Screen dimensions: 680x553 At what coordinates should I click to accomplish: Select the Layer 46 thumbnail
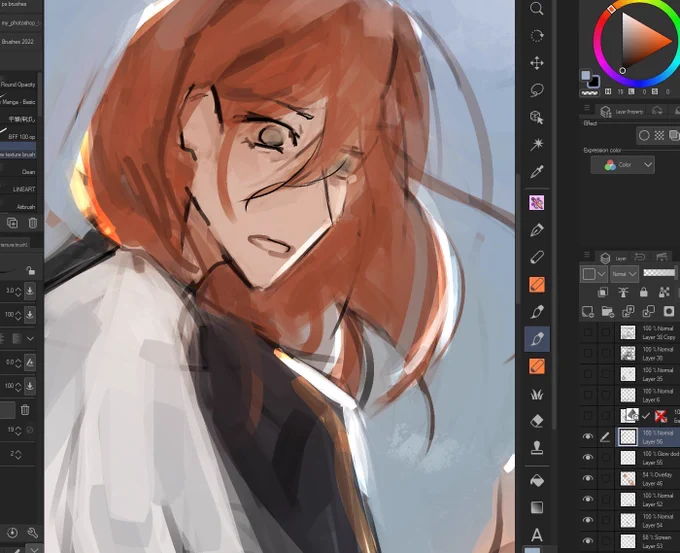628,478
